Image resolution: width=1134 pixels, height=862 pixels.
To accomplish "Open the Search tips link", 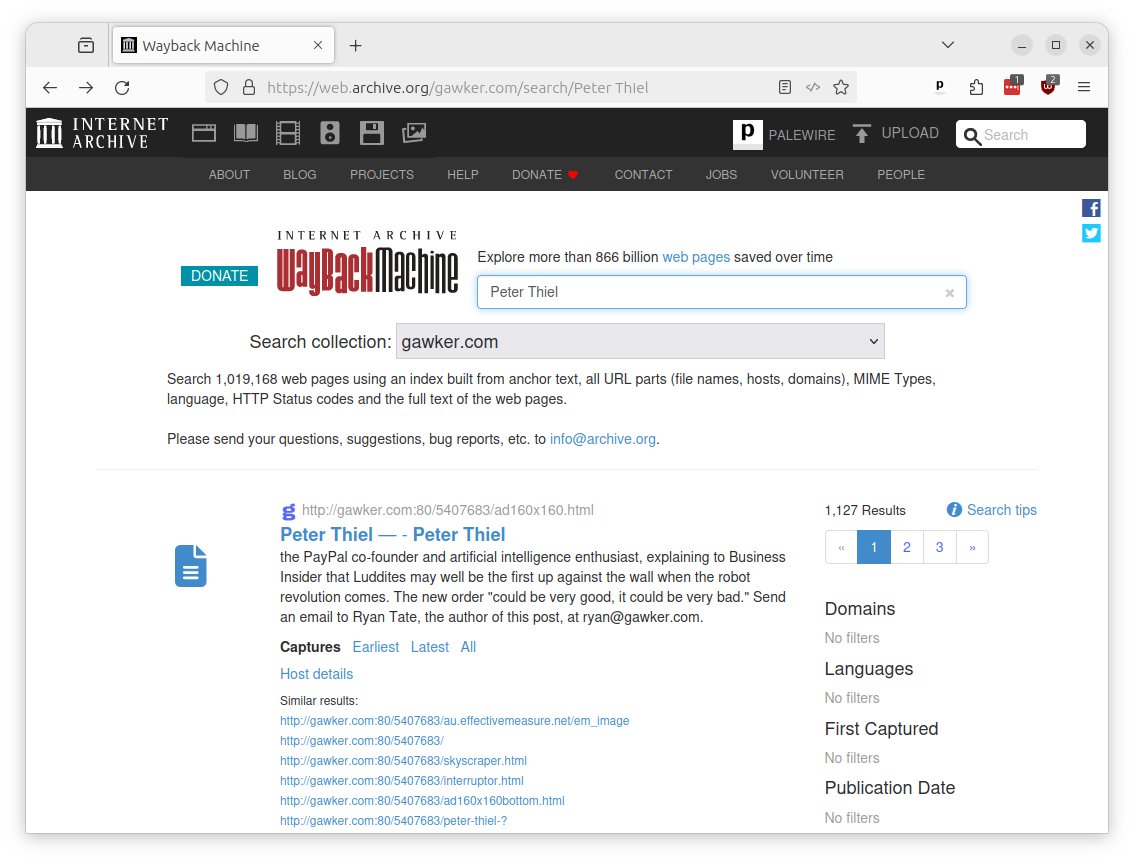I will coord(1002,510).
